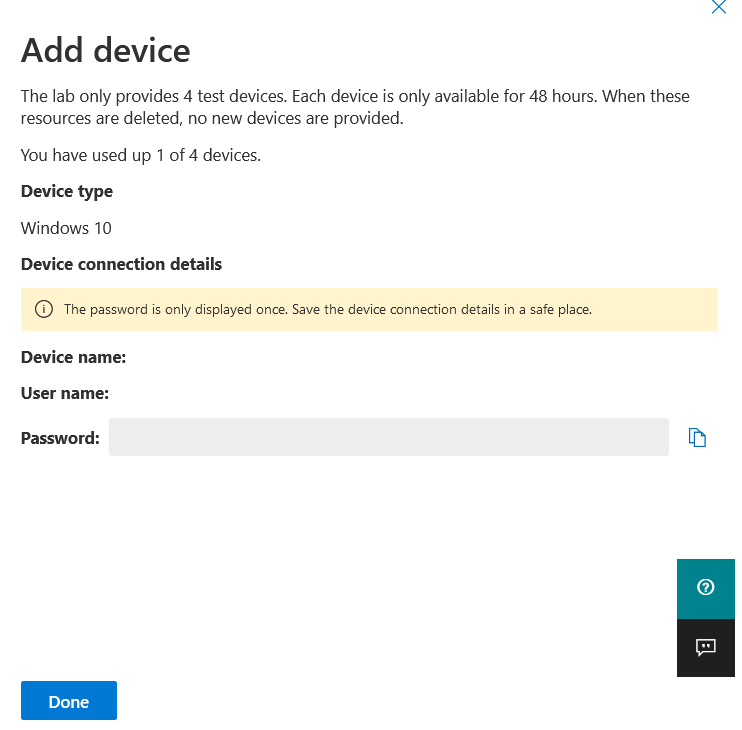Click the Done button
The height and width of the screenshot is (730, 742).
click(x=69, y=701)
